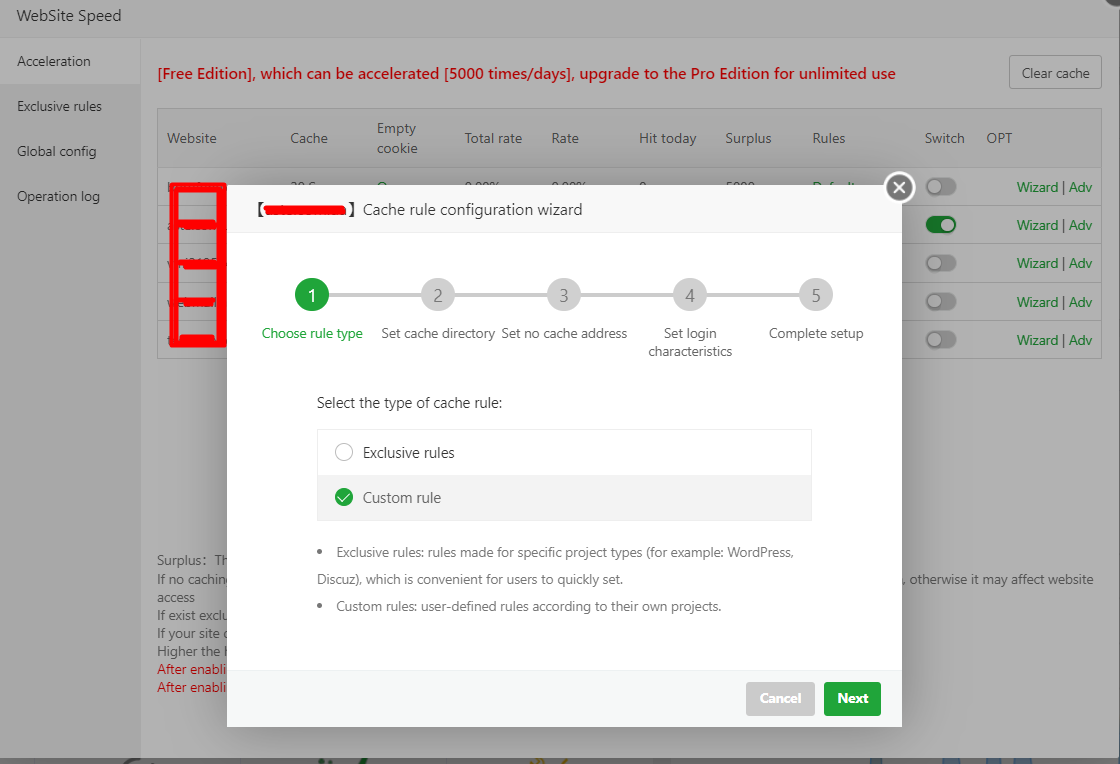1120x764 pixels.
Task: Close the cache rule wizard dialog
Action: tap(899, 187)
